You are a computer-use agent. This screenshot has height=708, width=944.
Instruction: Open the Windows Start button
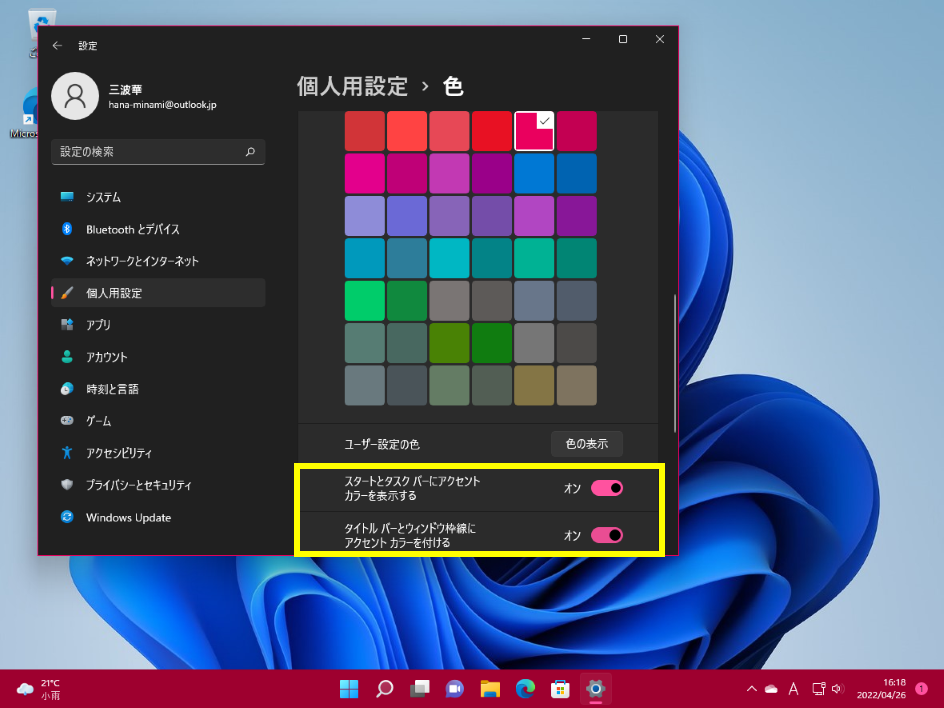coord(349,689)
